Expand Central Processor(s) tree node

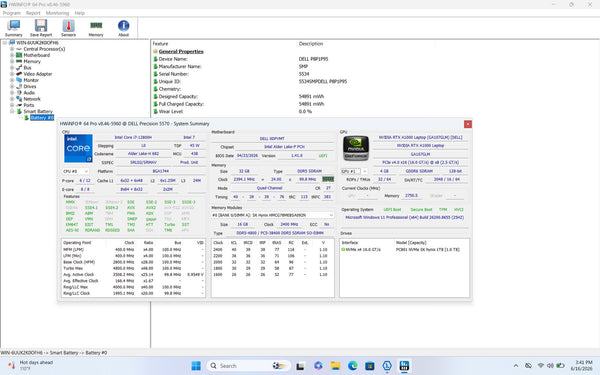[11, 49]
